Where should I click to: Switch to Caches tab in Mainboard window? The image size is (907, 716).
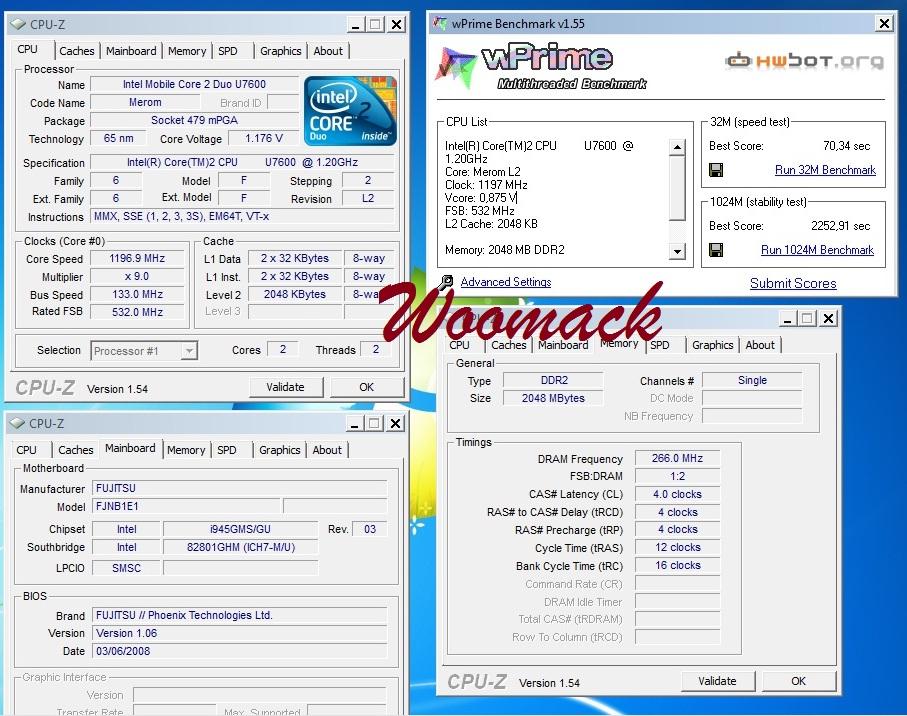click(76, 450)
